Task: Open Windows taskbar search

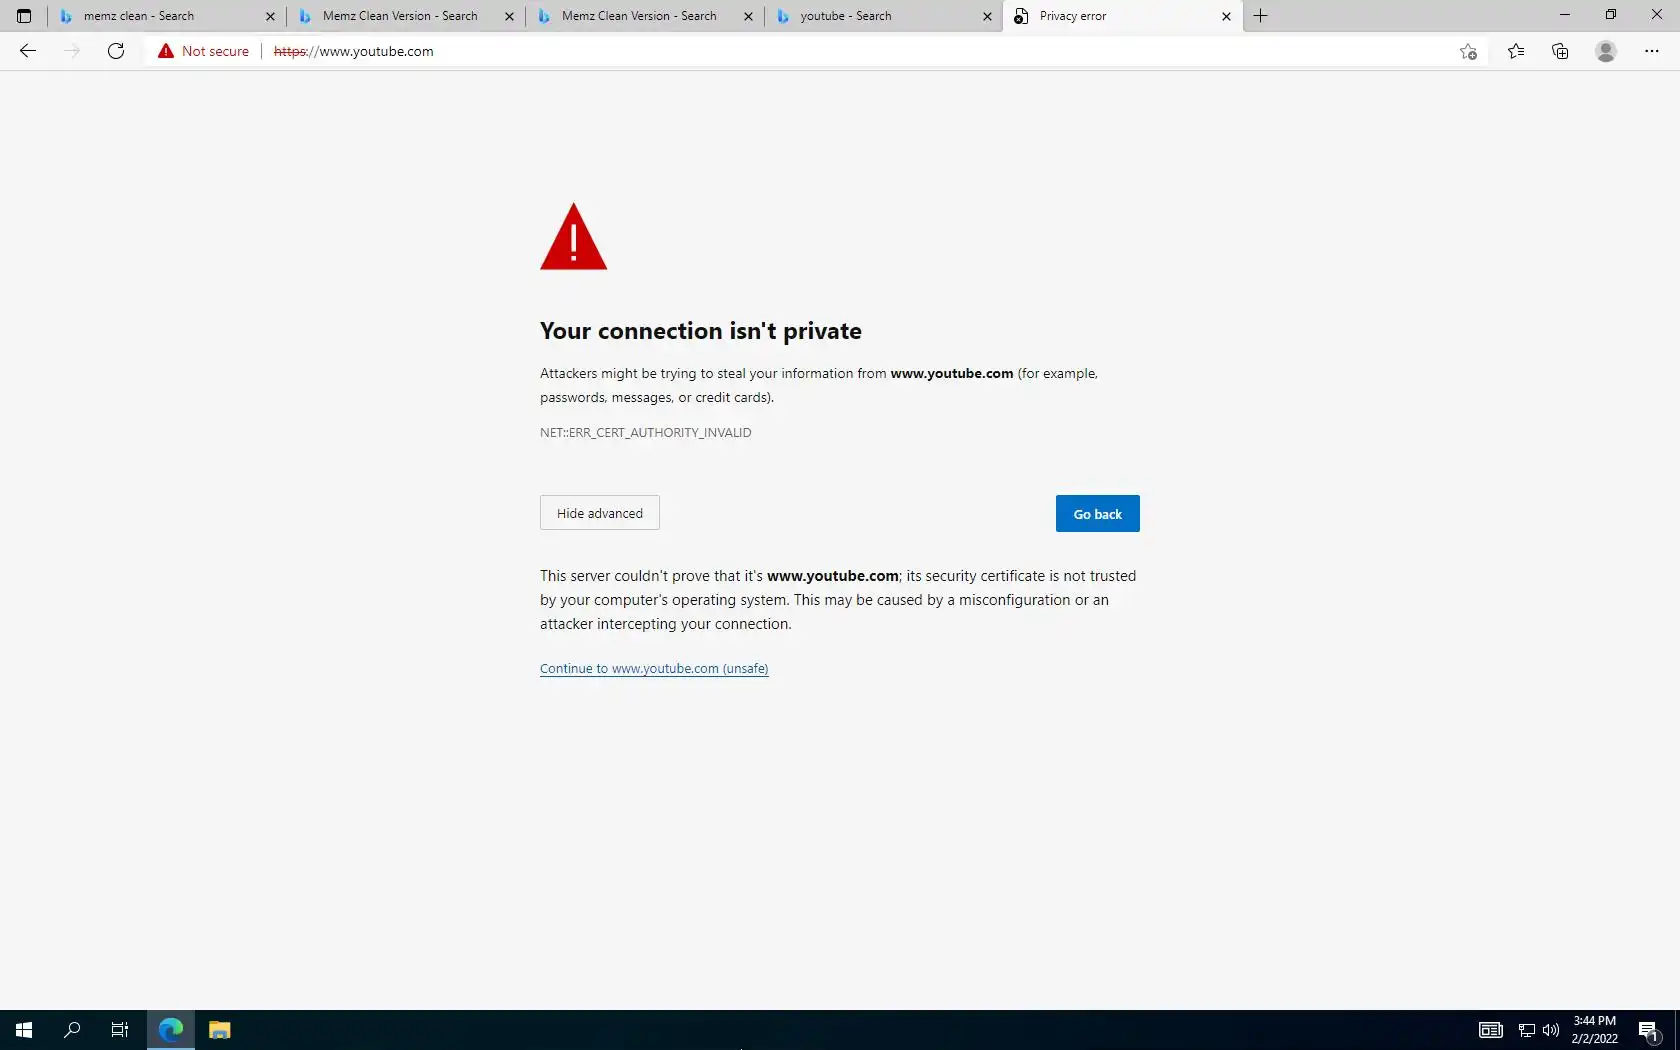Action: [x=72, y=1030]
